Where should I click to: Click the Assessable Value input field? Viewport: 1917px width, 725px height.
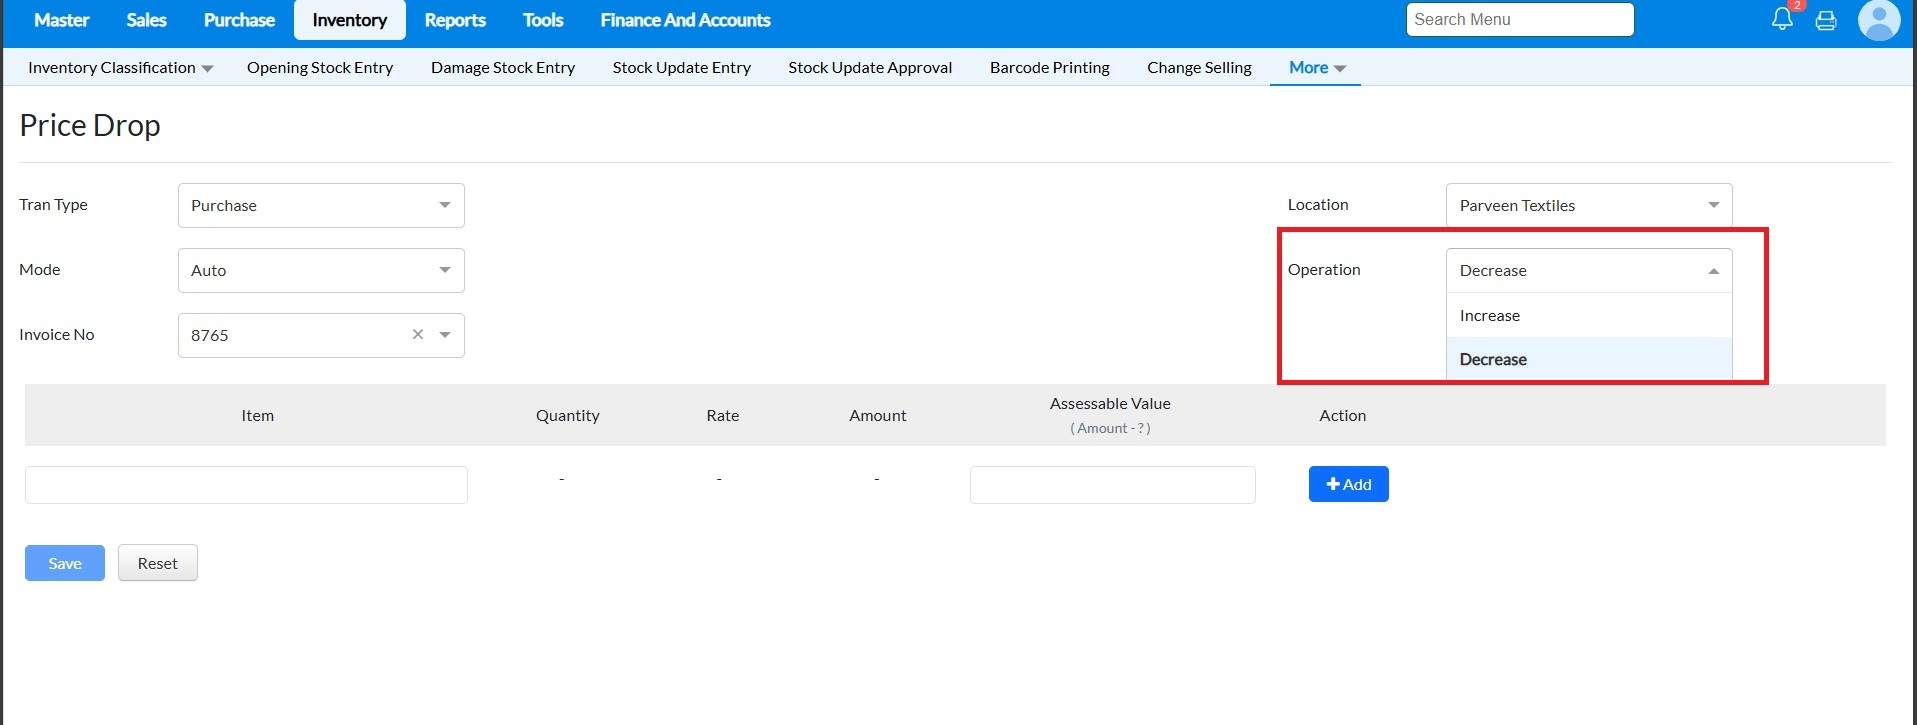1112,485
